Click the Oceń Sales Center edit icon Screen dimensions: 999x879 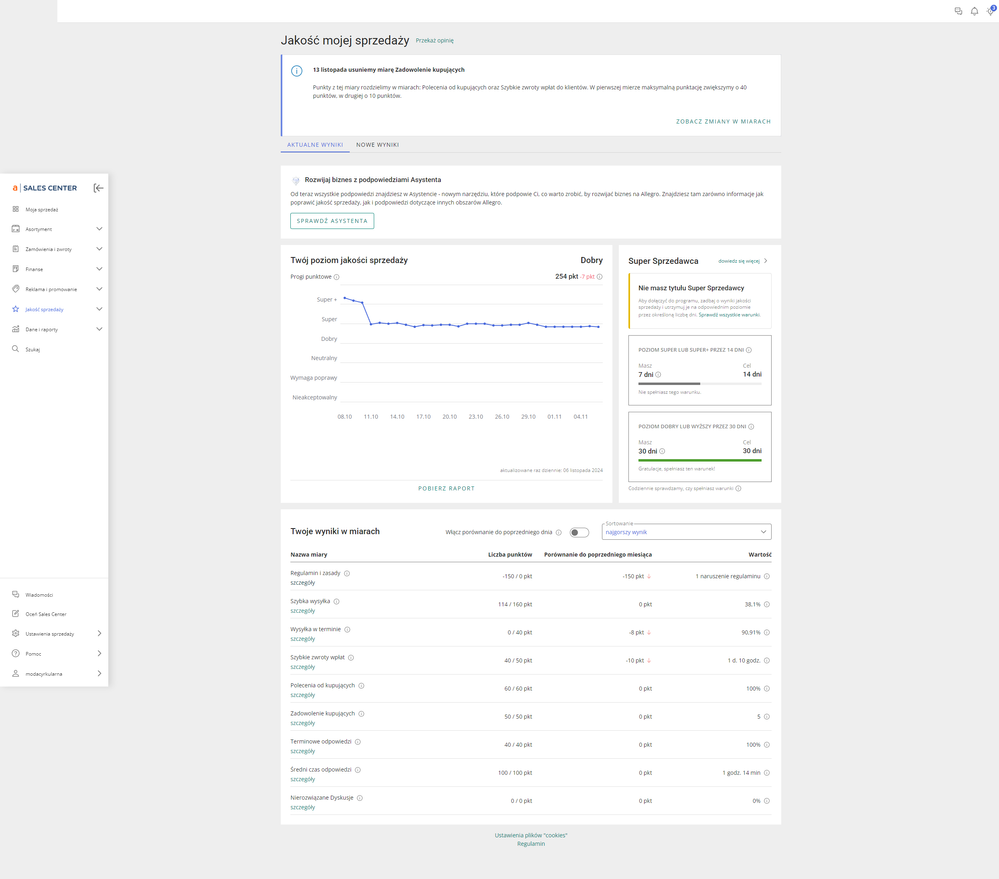(16, 614)
